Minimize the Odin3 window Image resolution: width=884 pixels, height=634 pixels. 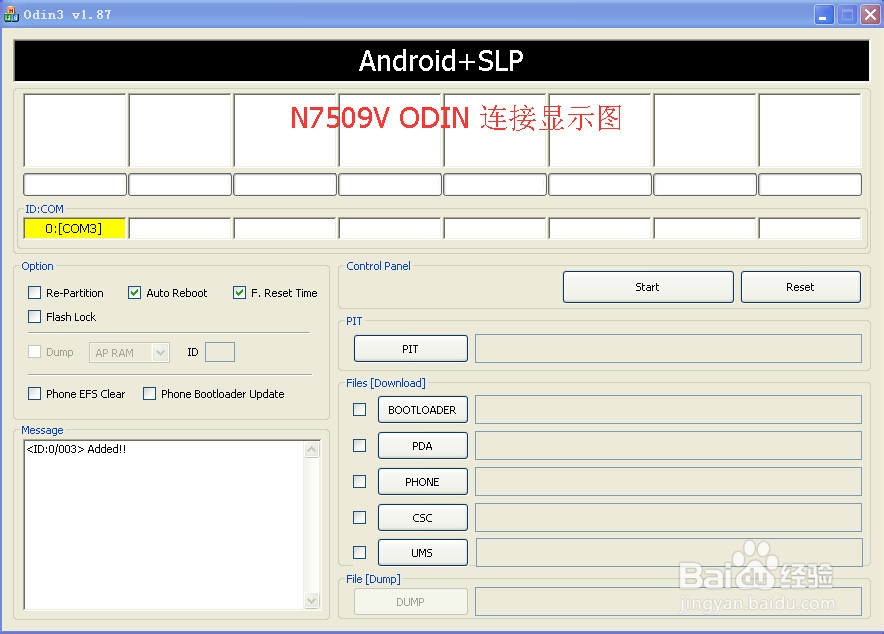point(824,15)
